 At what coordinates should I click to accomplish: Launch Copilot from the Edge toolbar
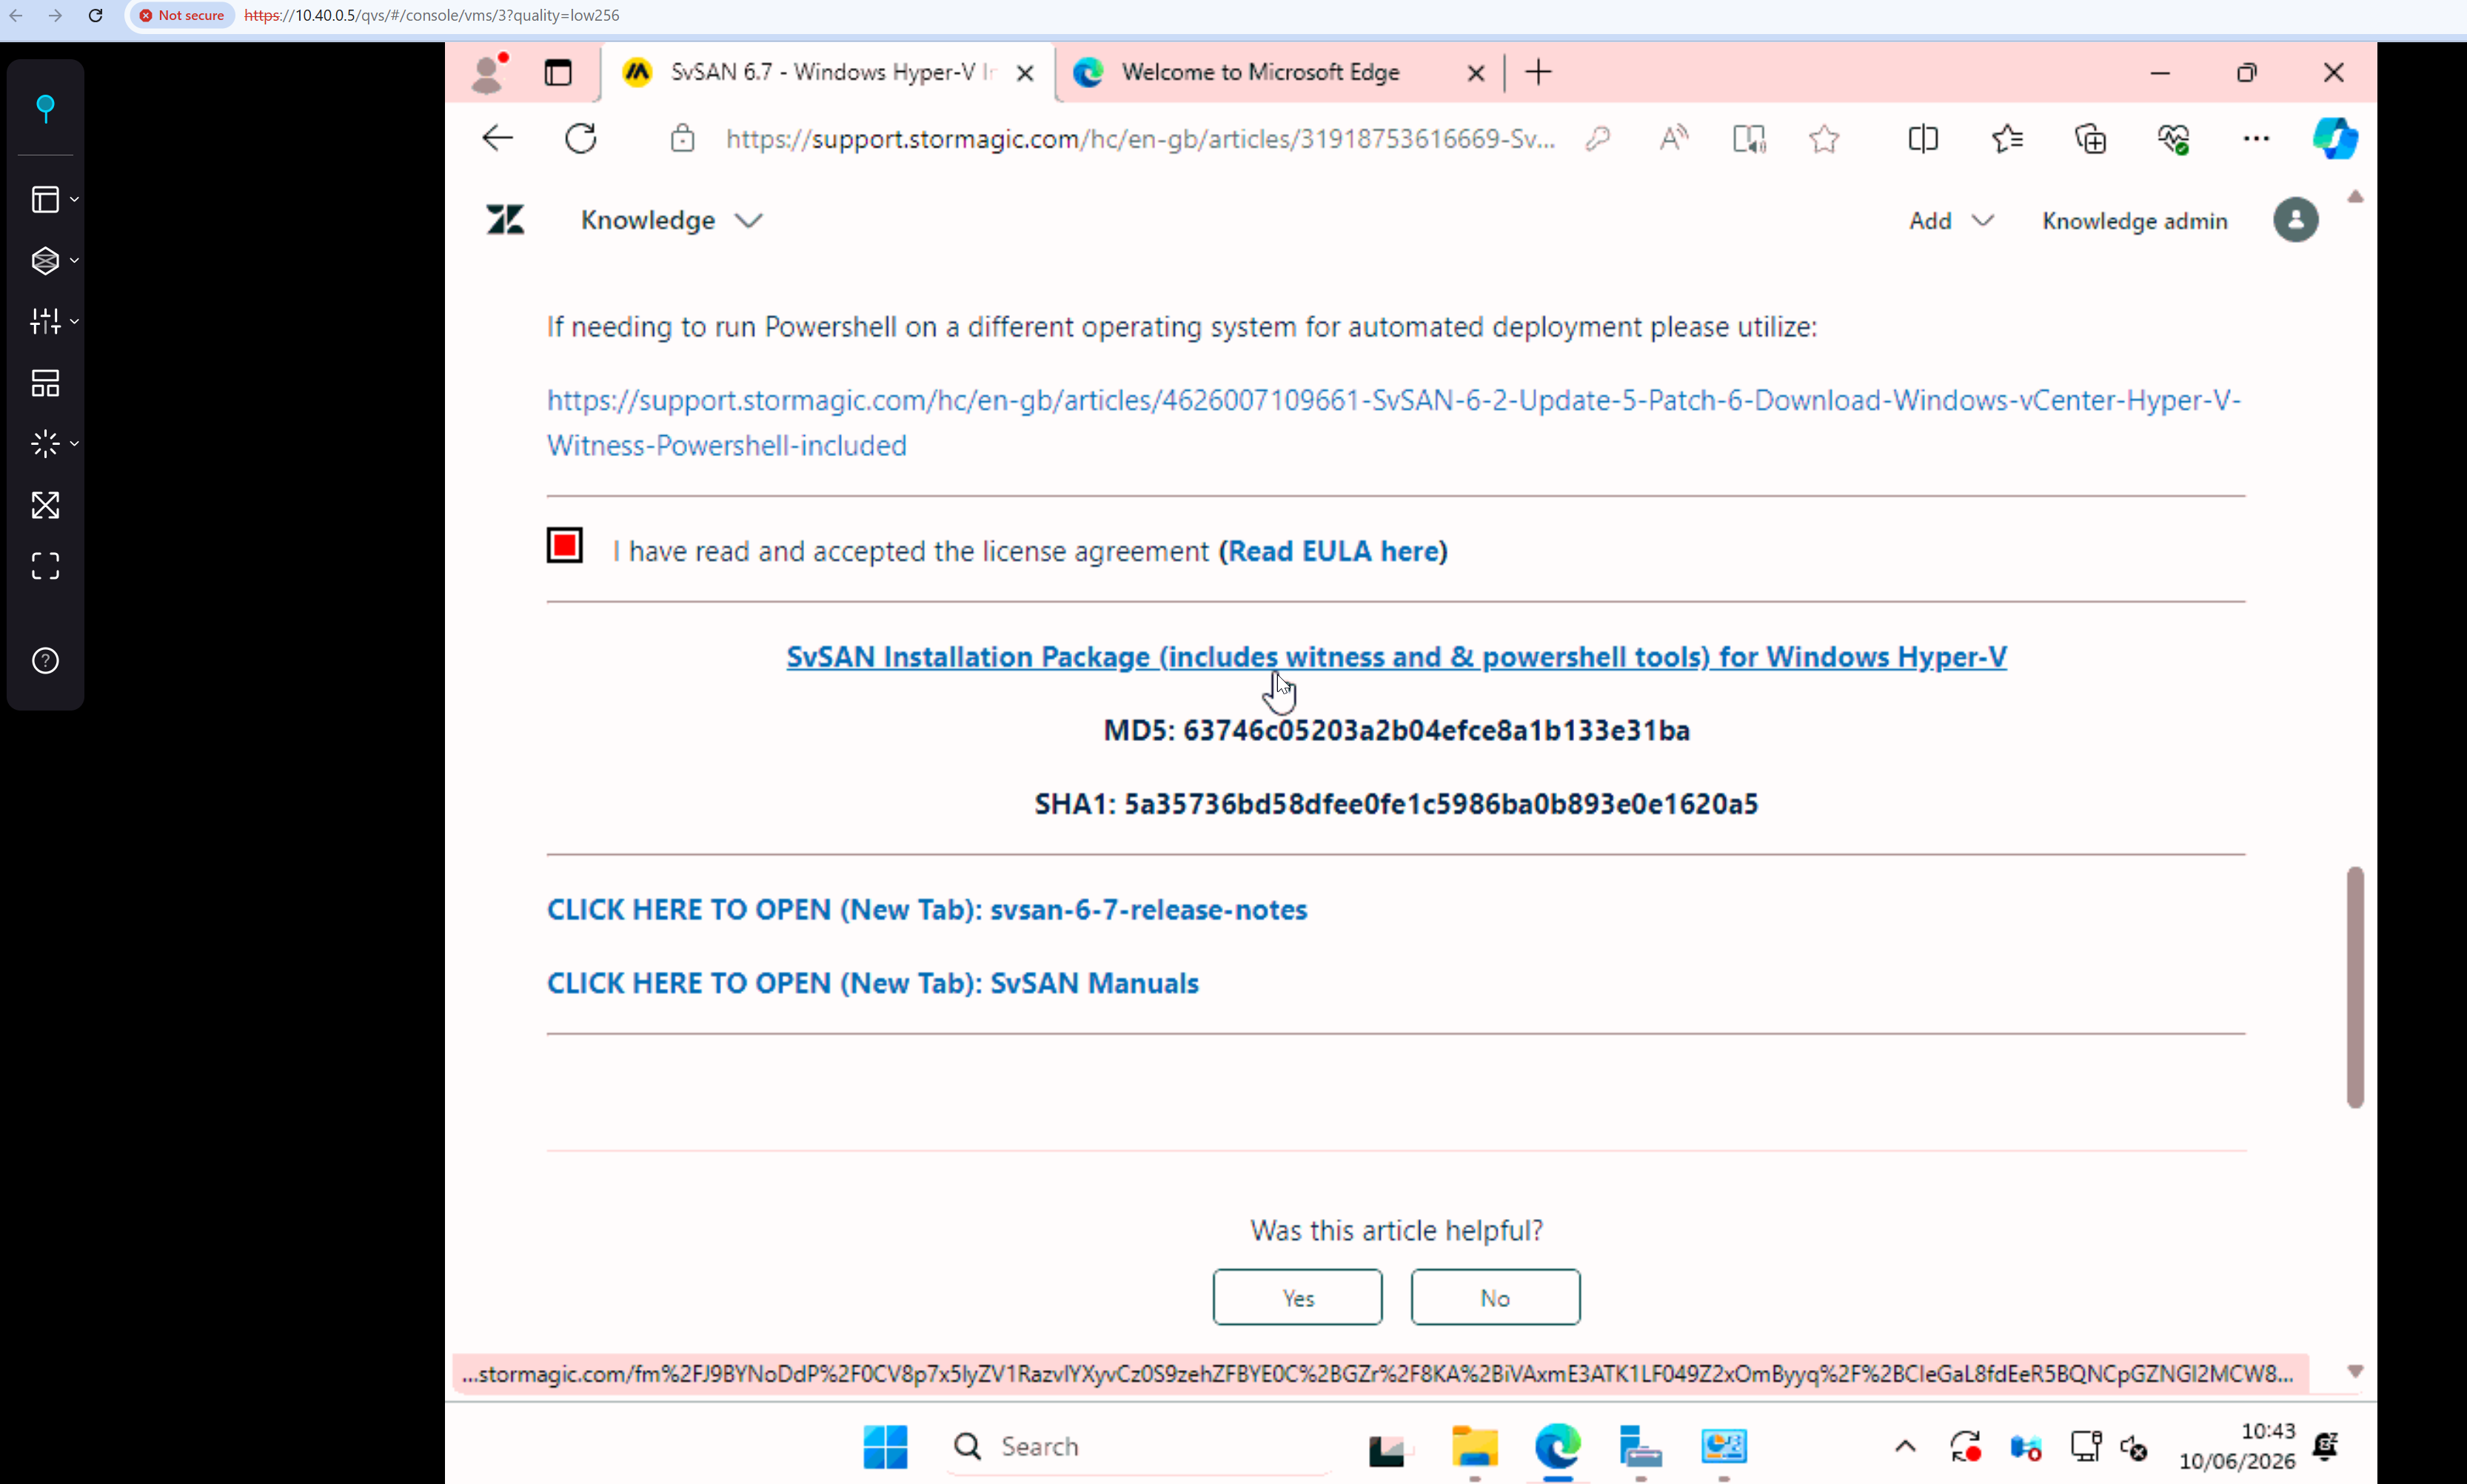(x=2335, y=138)
